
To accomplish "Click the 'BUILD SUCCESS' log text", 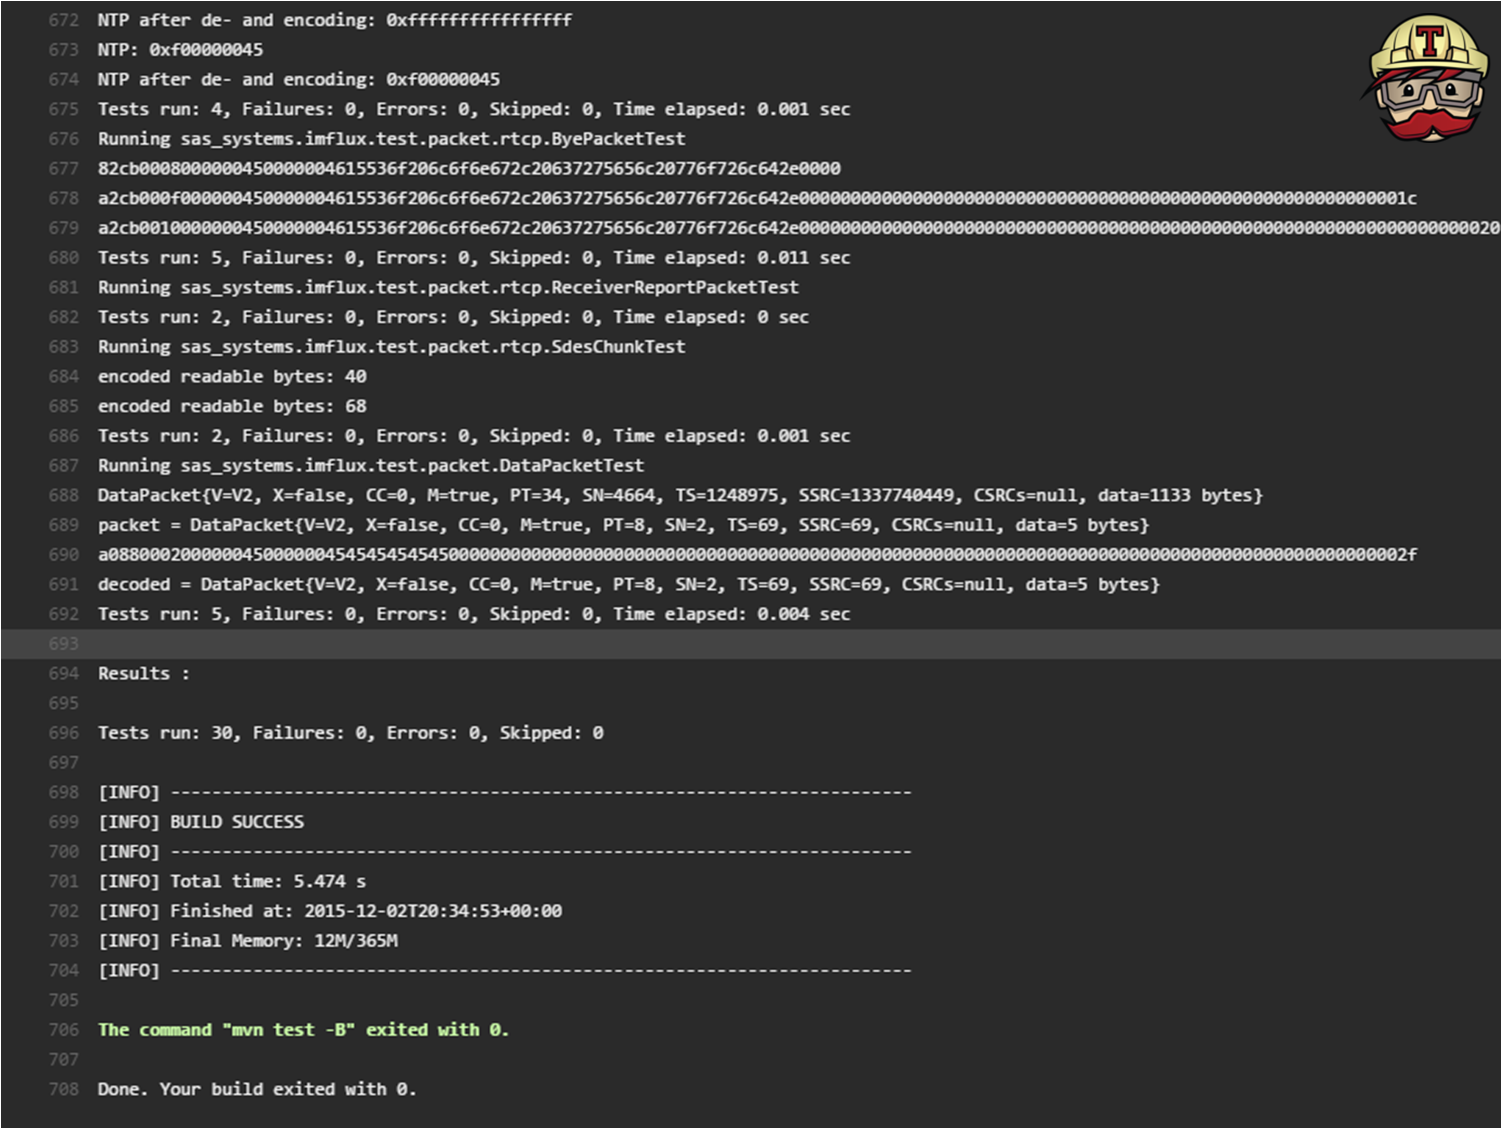I will (x=237, y=822).
